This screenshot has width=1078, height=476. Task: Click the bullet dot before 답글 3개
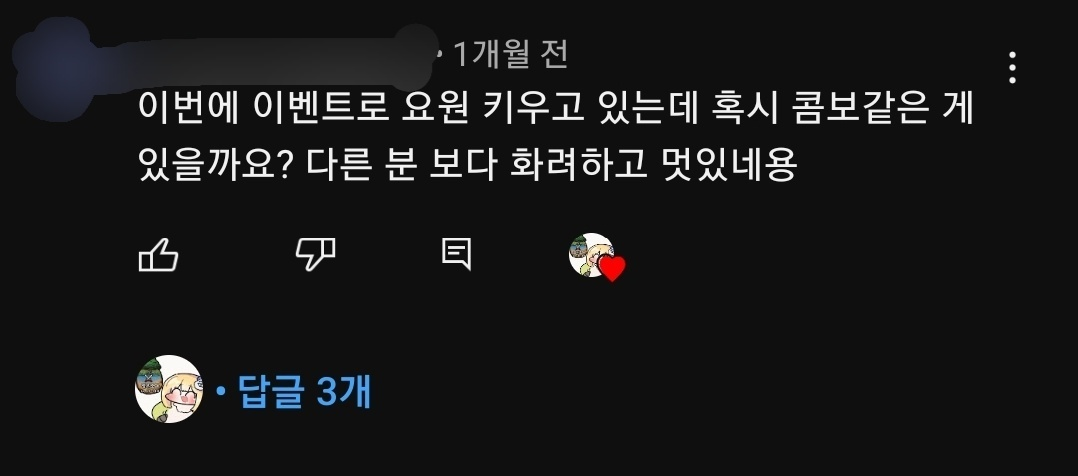click(x=221, y=391)
